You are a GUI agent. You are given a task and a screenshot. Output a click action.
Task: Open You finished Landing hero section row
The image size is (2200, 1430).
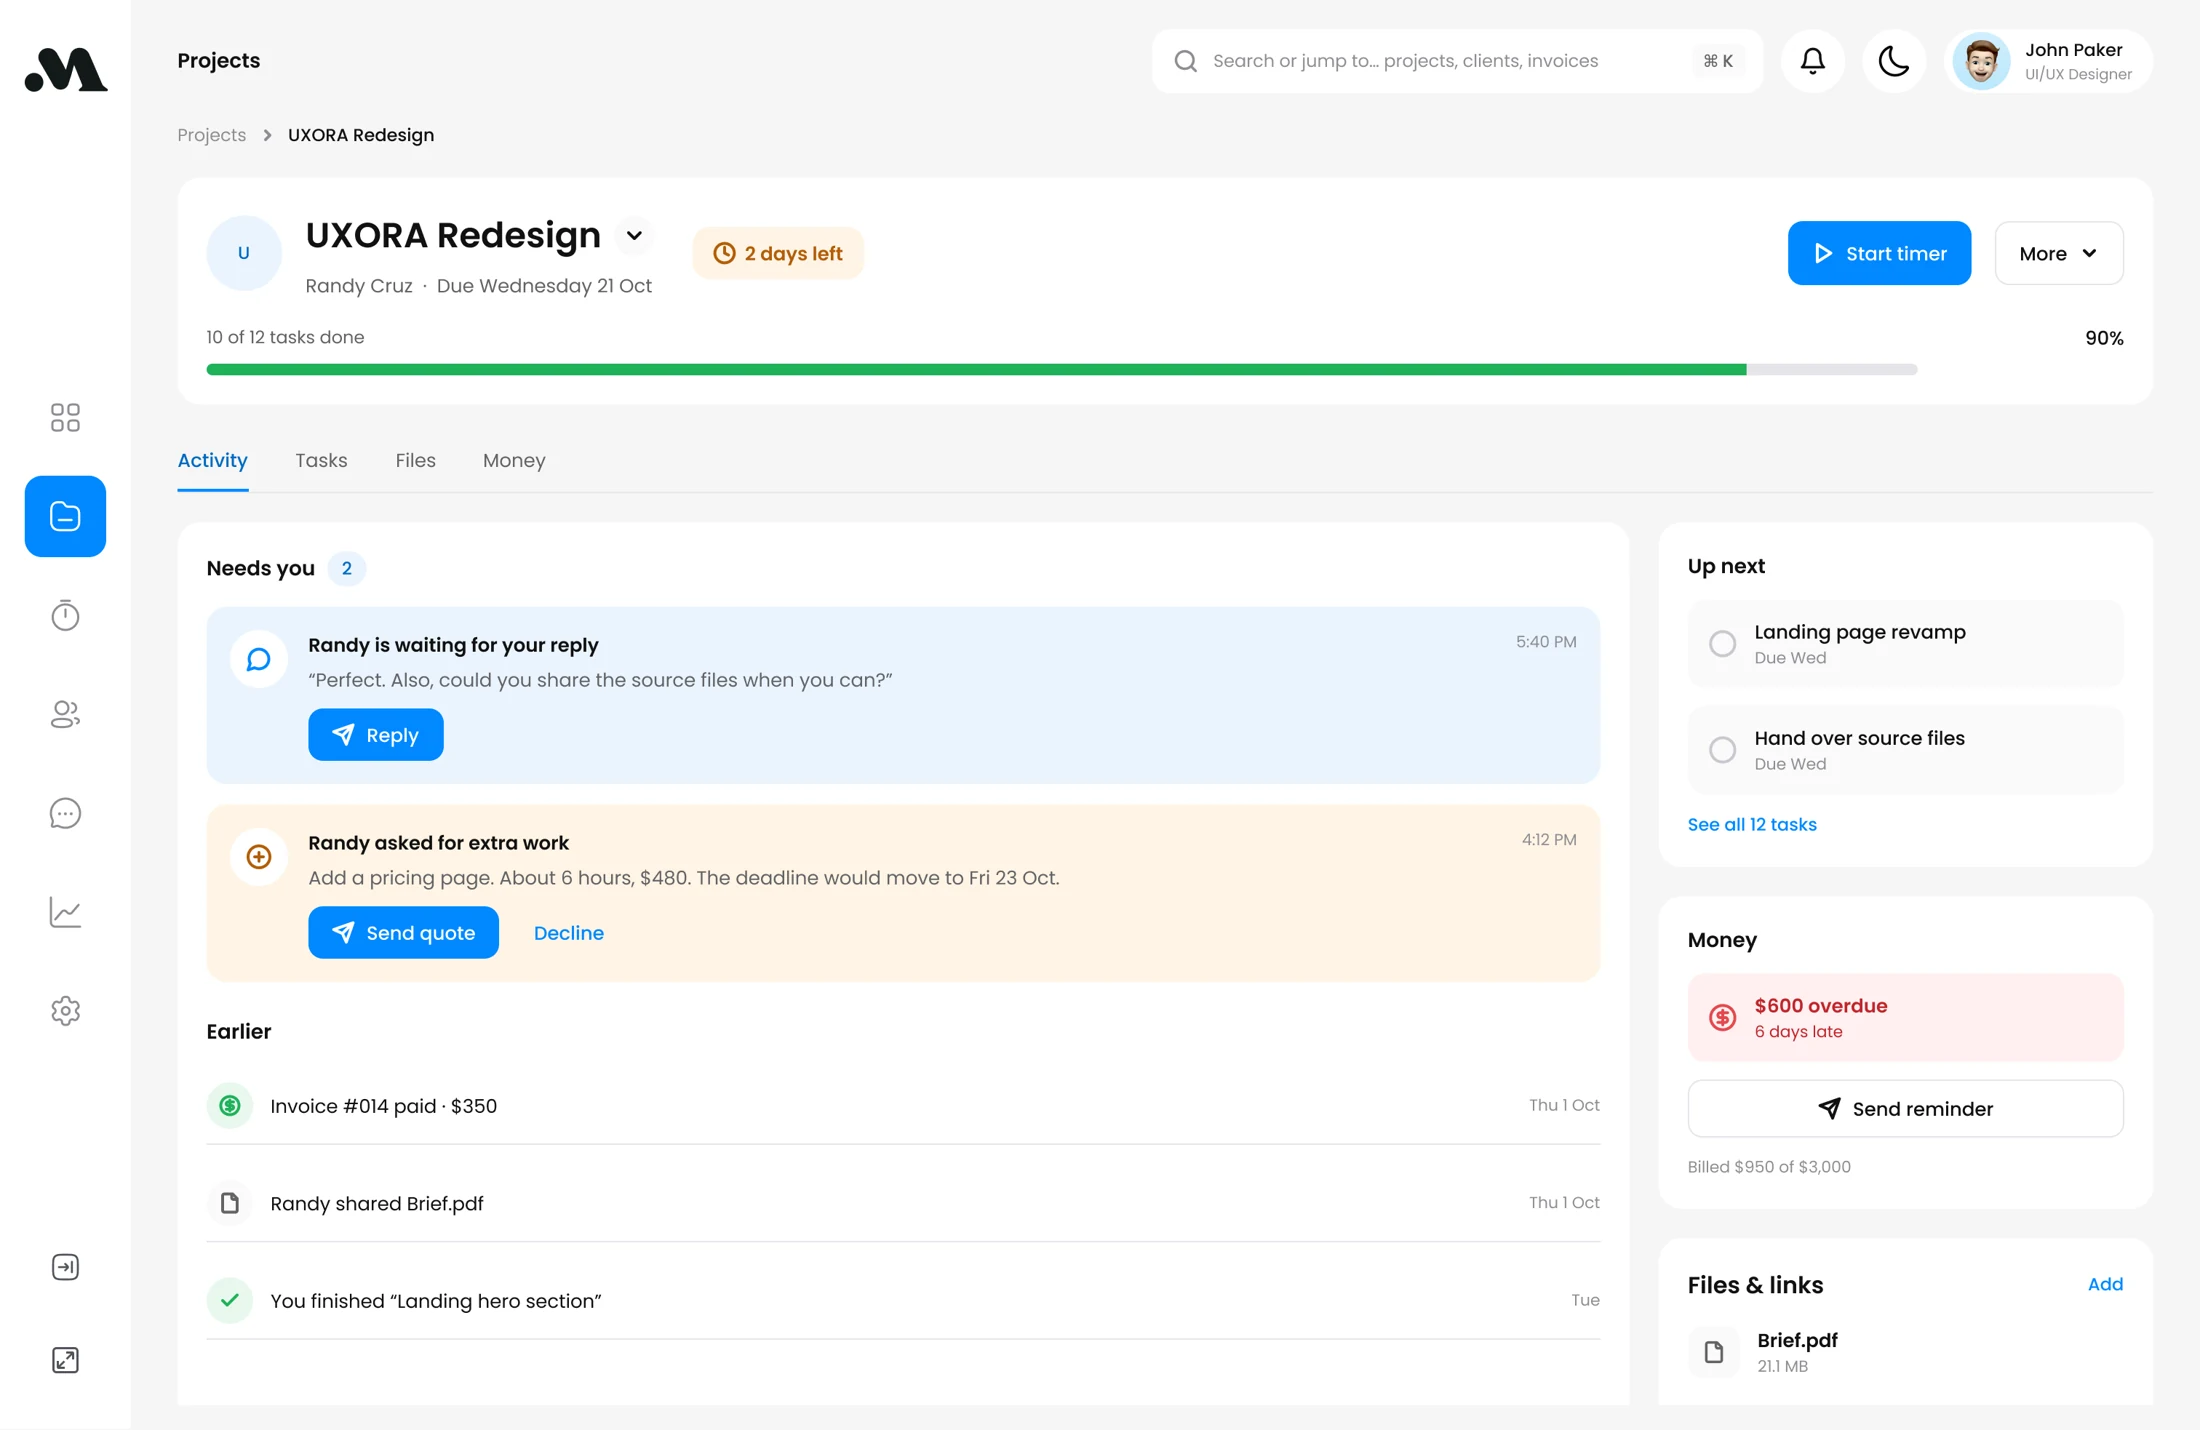pos(903,1300)
